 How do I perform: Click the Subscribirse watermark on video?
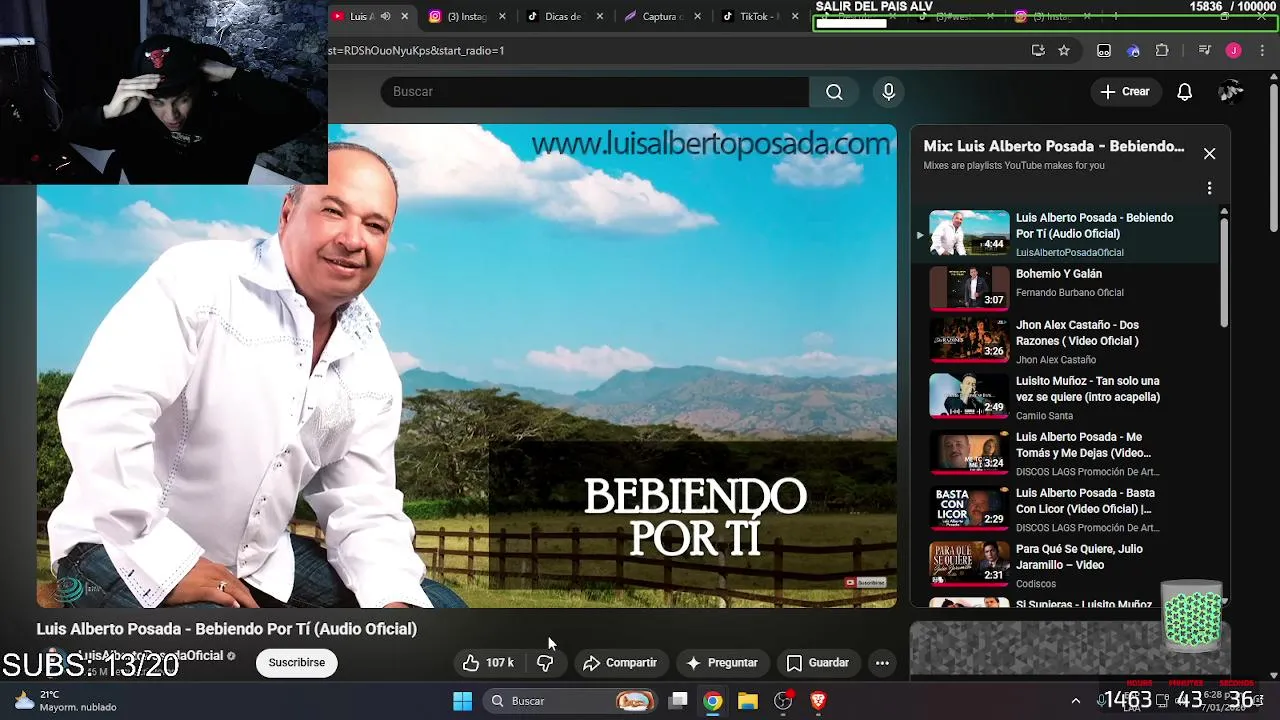click(866, 583)
